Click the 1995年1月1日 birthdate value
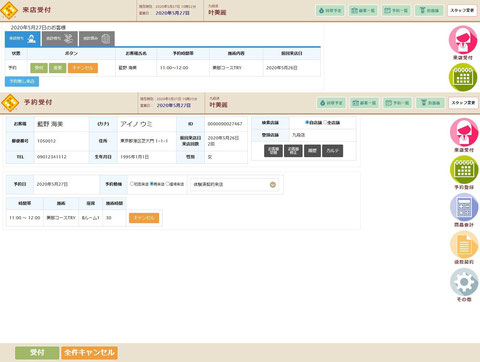This screenshot has width=480, height=362. [x=135, y=157]
